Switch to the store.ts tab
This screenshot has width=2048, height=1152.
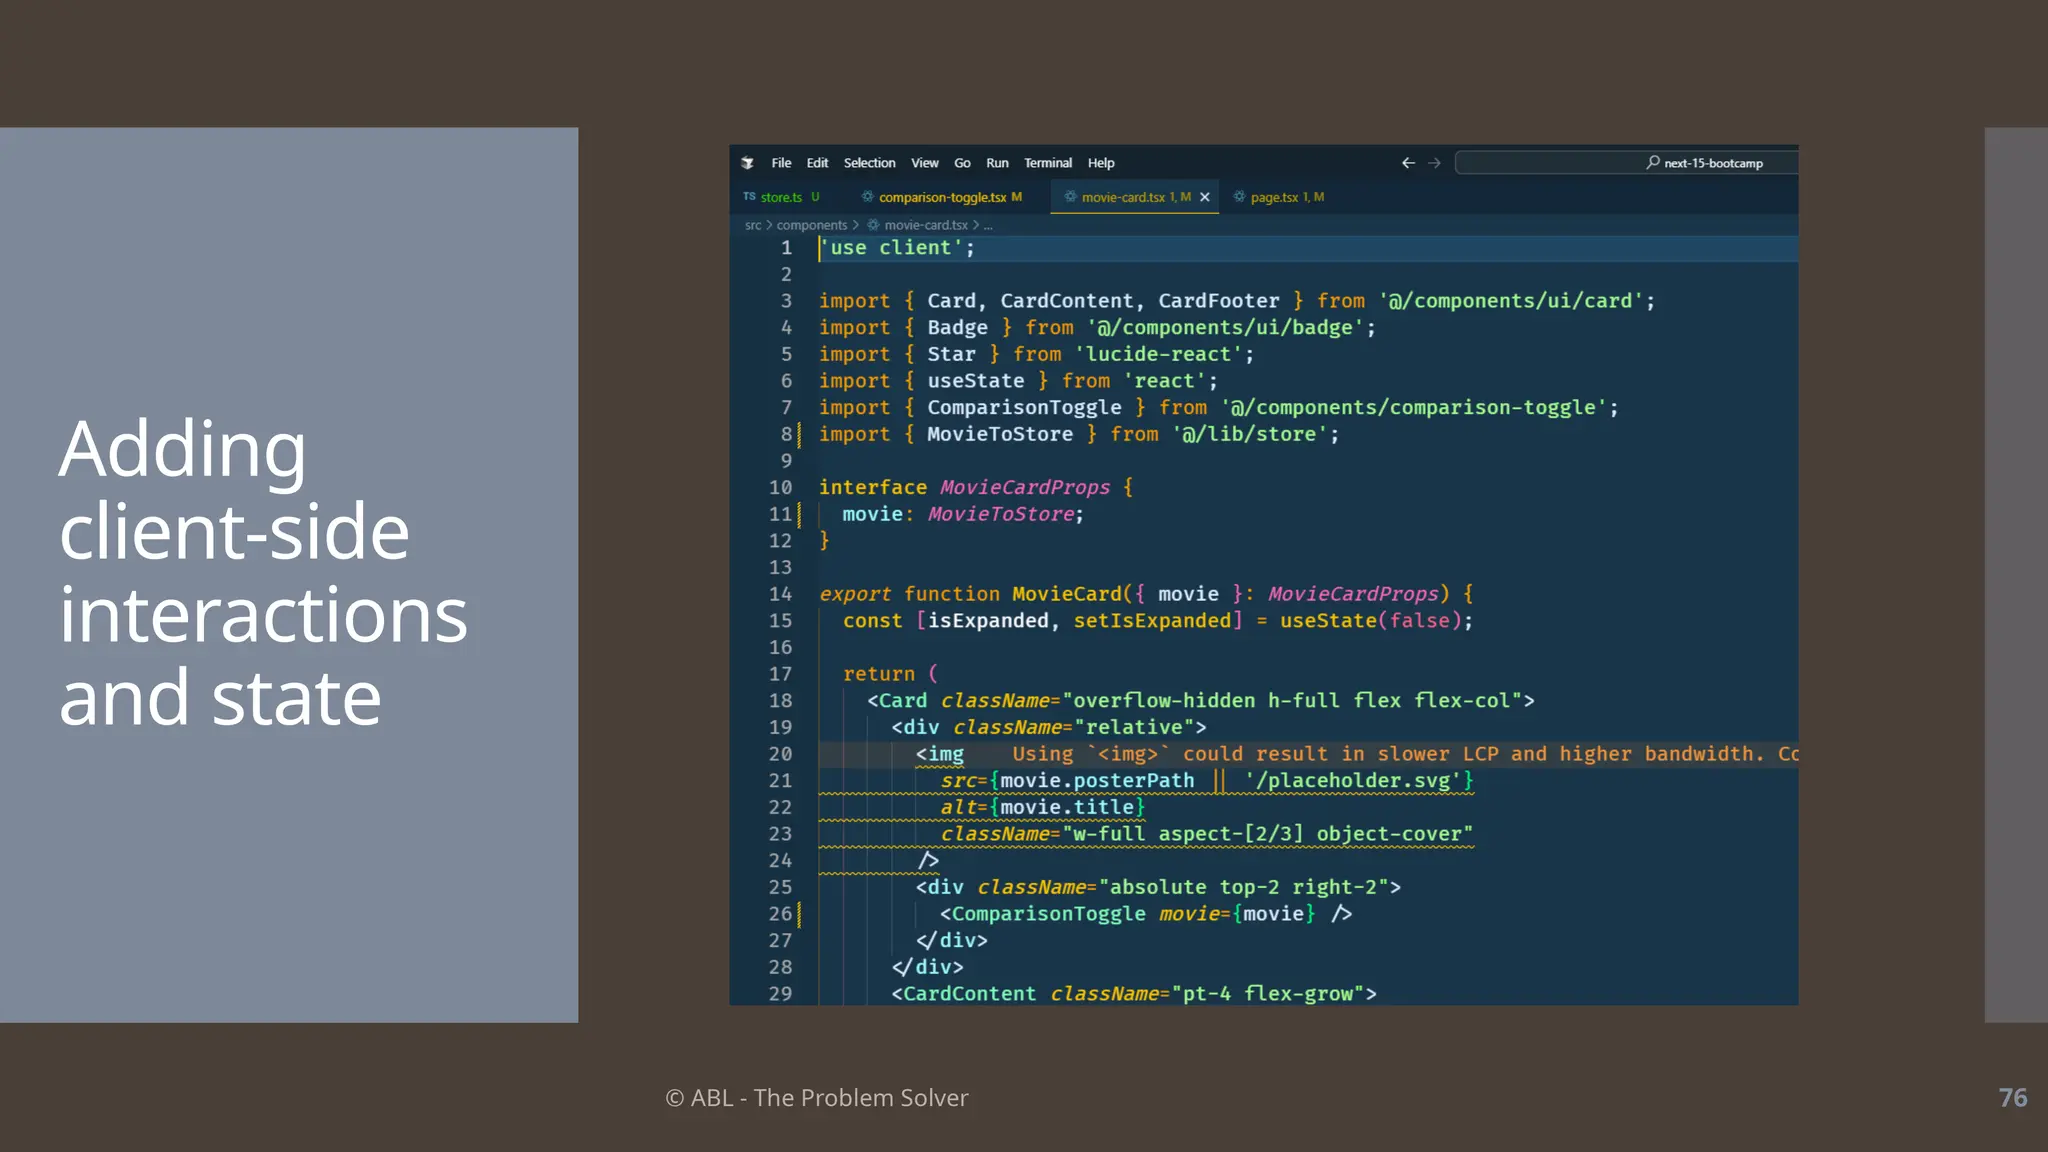click(781, 197)
